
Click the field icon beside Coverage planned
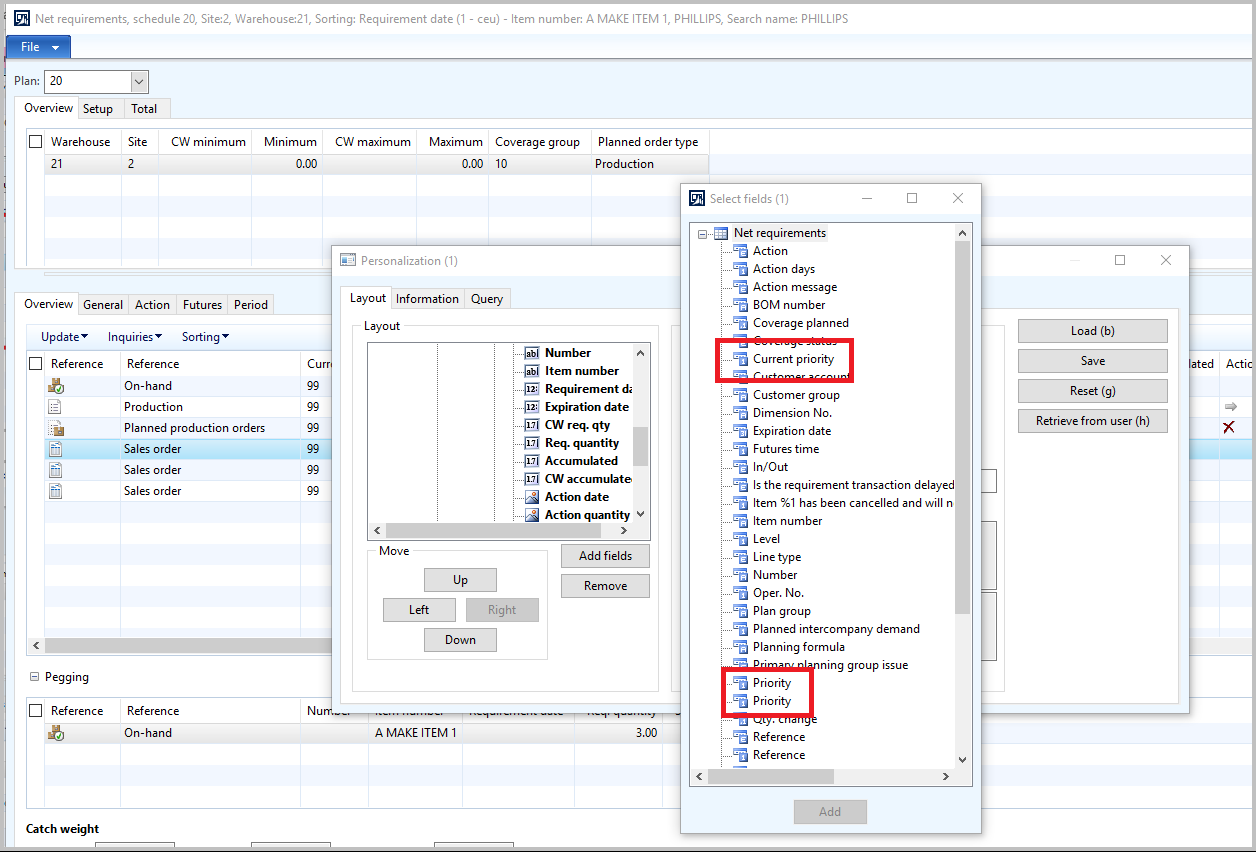pos(741,323)
